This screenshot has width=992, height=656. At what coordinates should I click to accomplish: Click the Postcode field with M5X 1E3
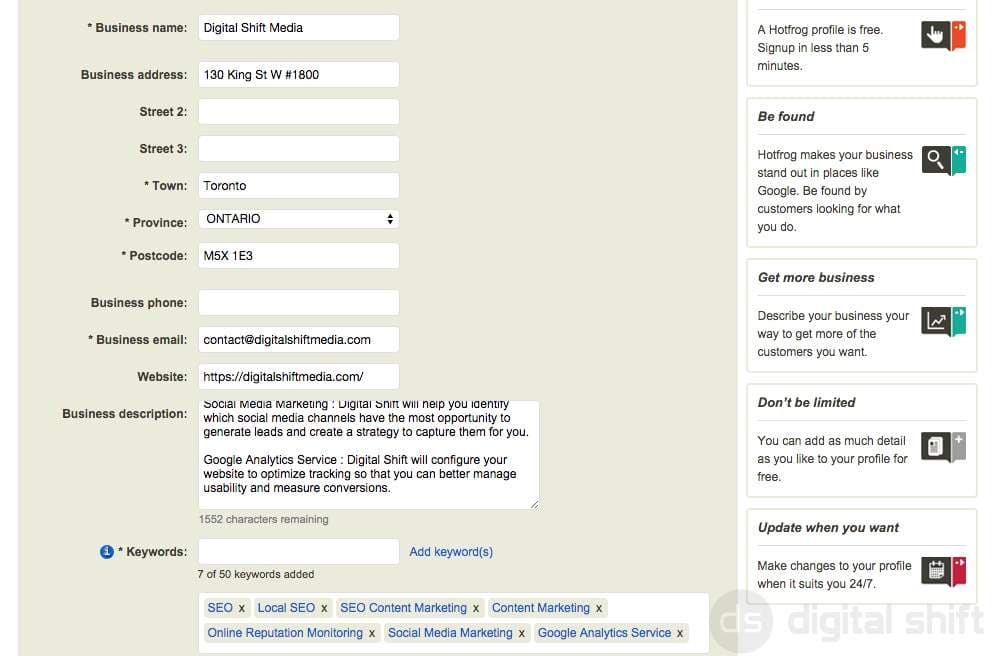point(299,256)
